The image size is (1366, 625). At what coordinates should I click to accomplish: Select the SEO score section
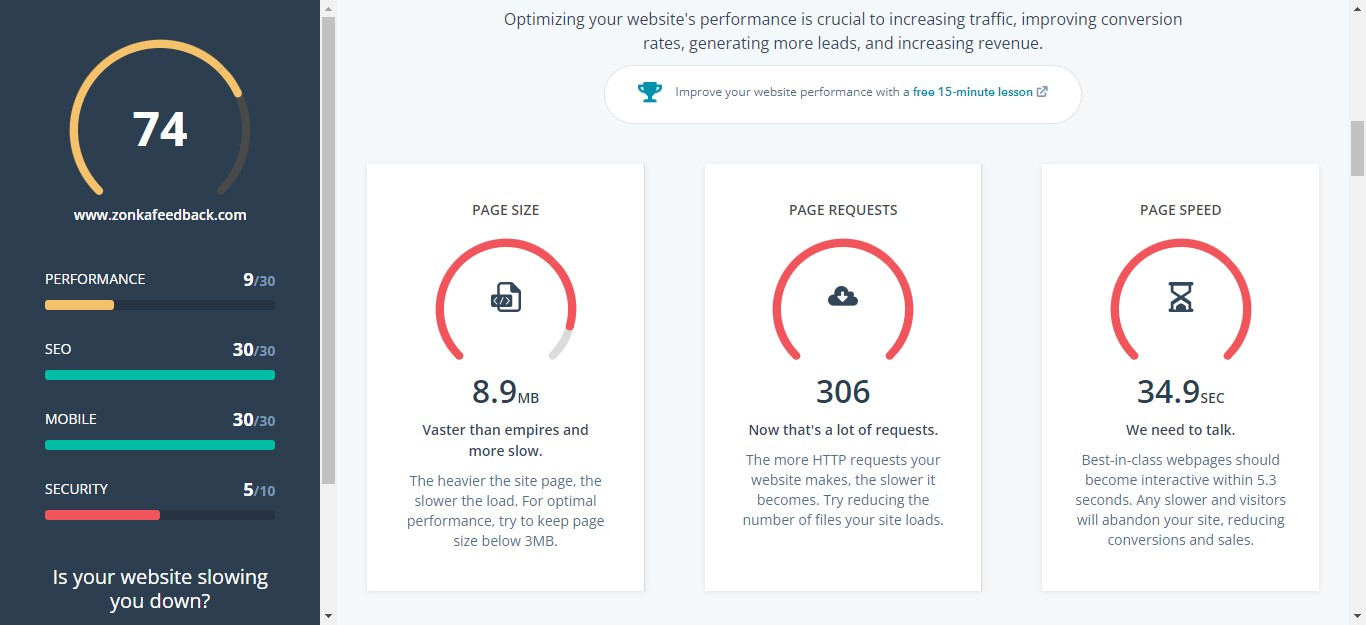pyautogui.click(x=160, y=360)
